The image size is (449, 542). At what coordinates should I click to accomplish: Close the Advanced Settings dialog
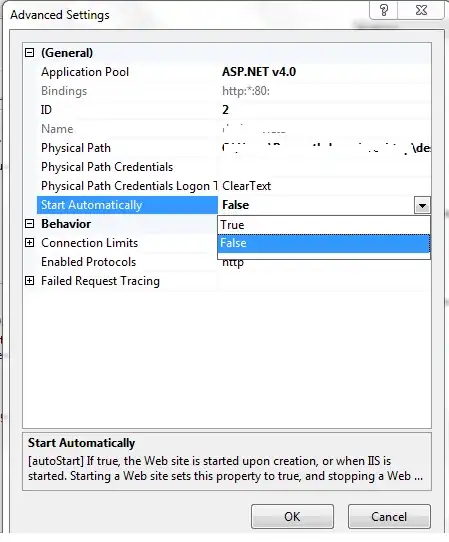pyautogui.click(x=421, y=10)
